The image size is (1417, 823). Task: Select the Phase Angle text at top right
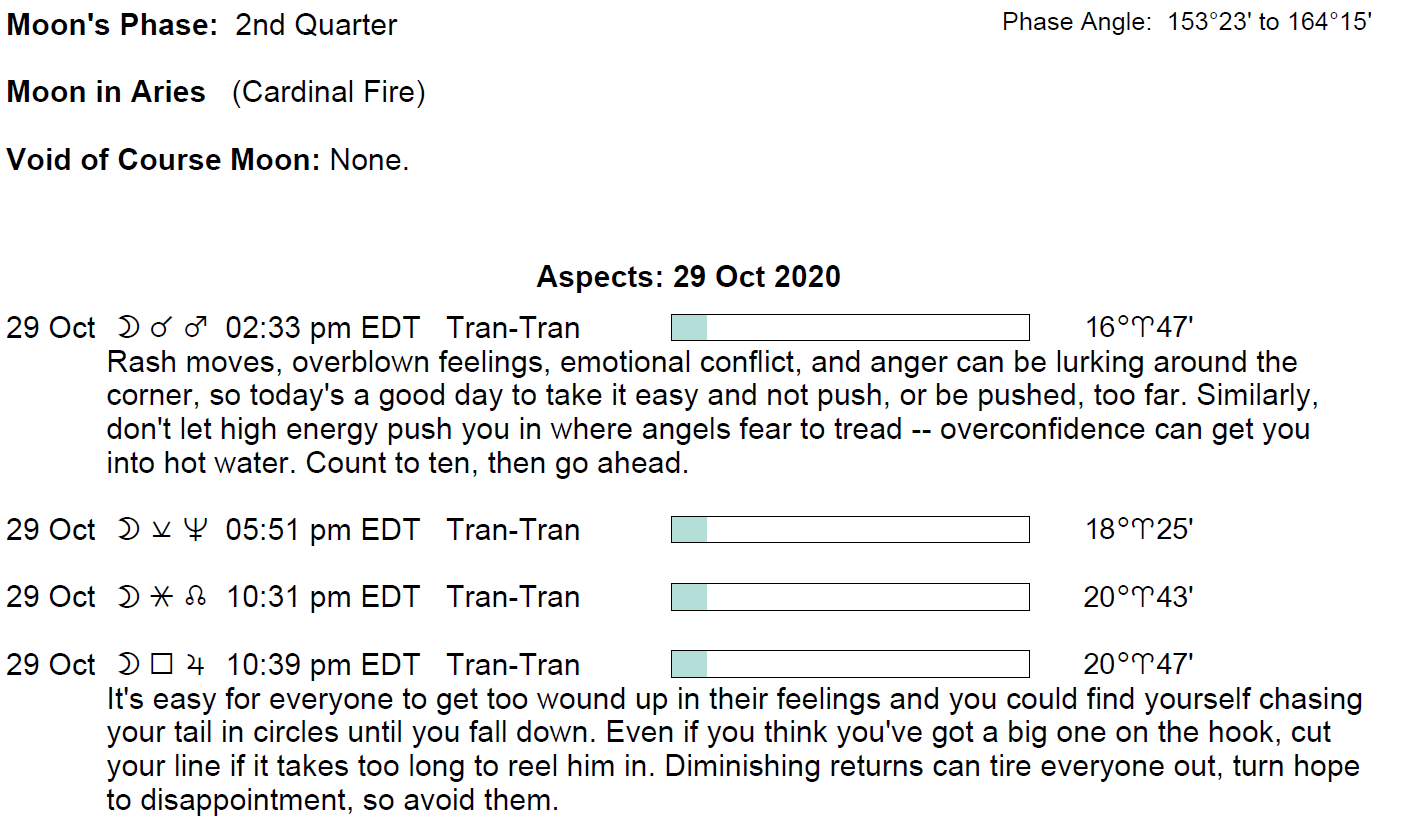click(x=1186, y=22)
